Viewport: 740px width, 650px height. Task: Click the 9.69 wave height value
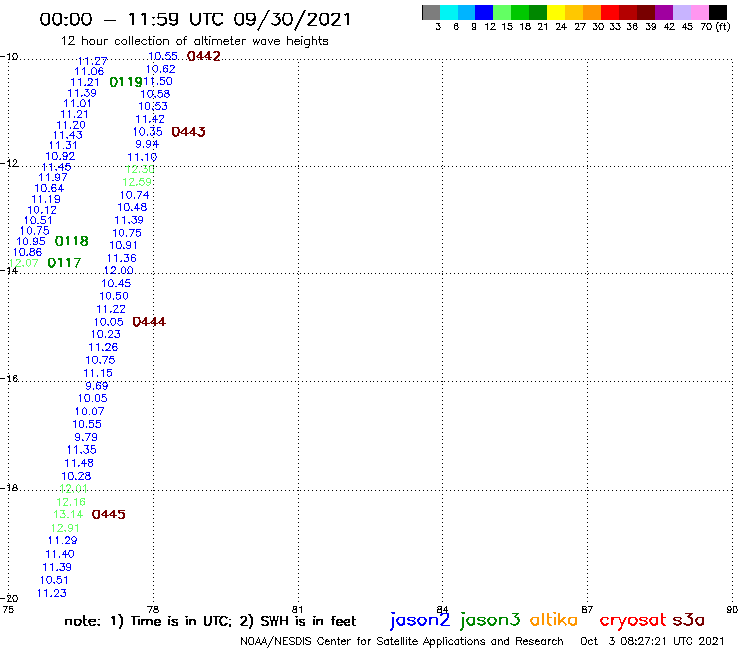click(x=97, y=386)
